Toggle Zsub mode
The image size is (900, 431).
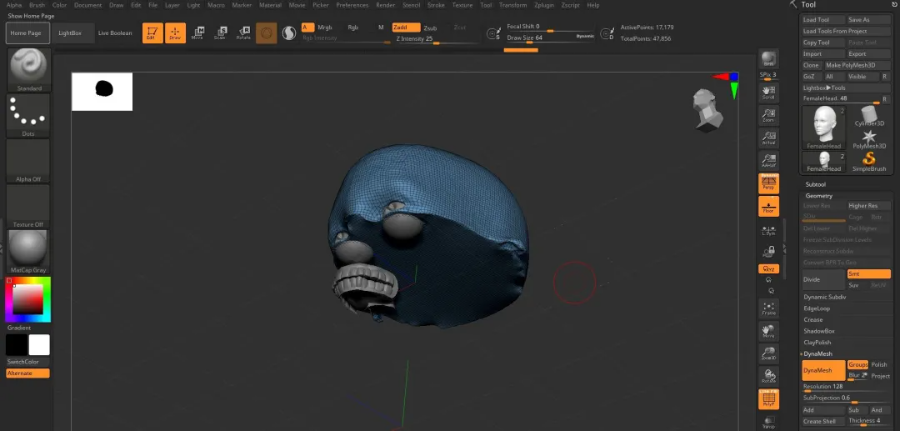(x=430, y=28)
